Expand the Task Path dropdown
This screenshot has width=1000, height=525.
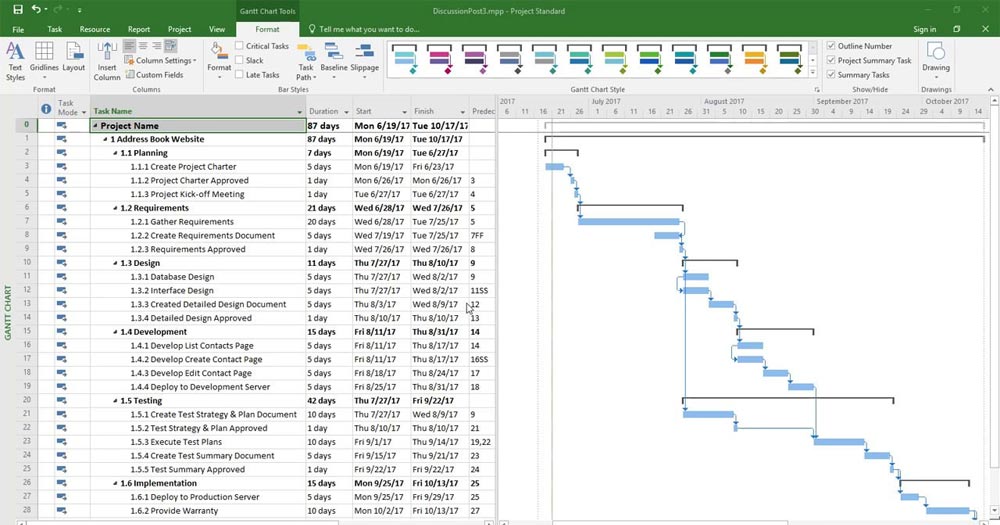(x=306, y=62)
